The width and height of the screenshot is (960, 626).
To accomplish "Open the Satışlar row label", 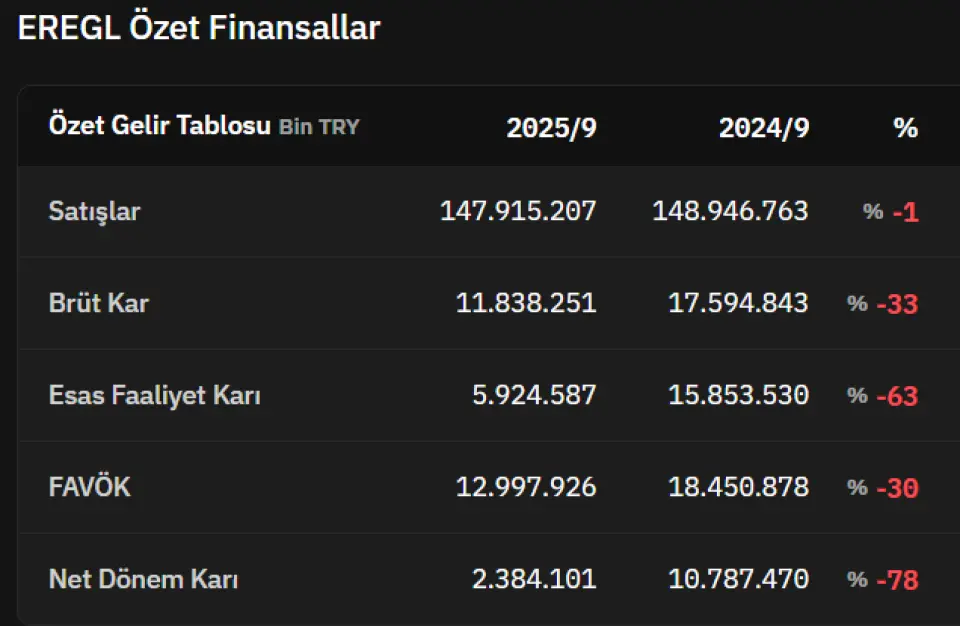I will point(95,211).
